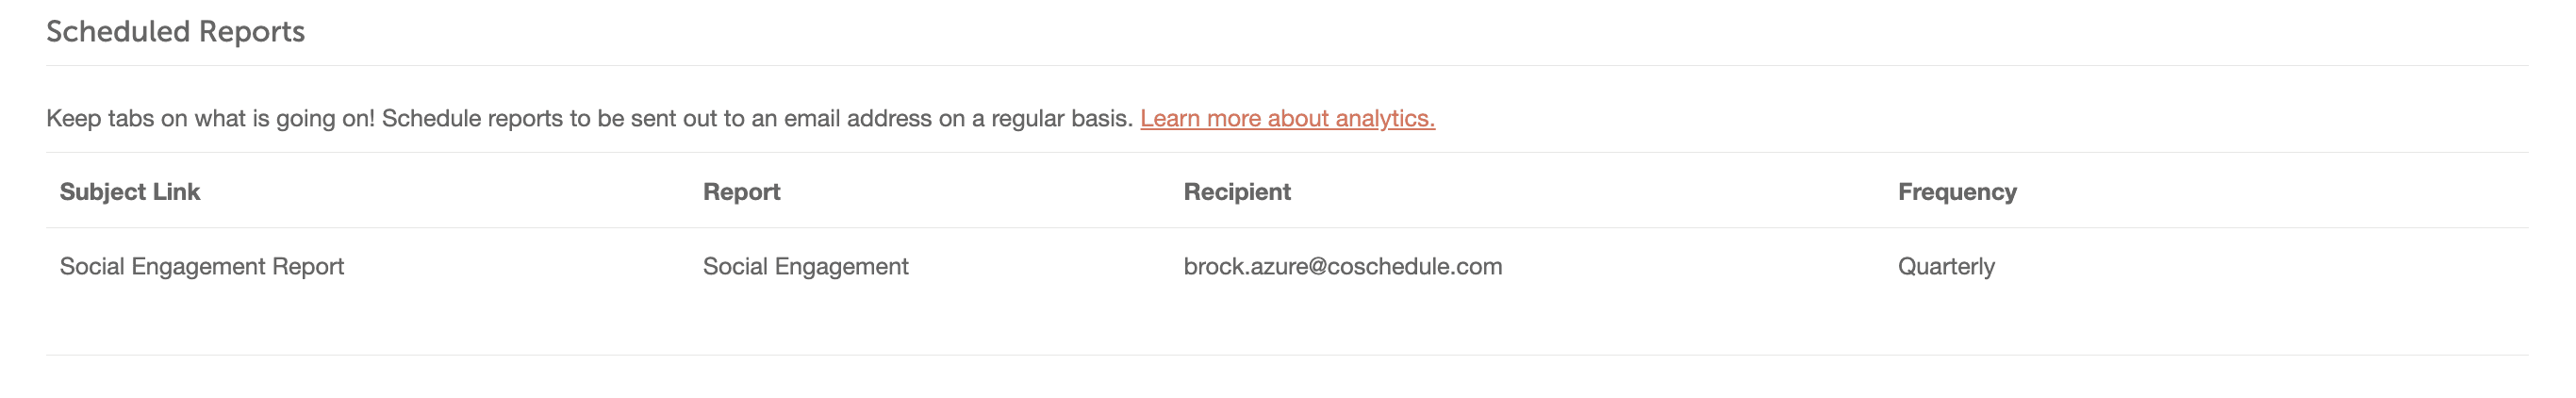The width and height of the screenshot is (2576, 398).
Task: Click the Subject Link column header
Action: 129,192
